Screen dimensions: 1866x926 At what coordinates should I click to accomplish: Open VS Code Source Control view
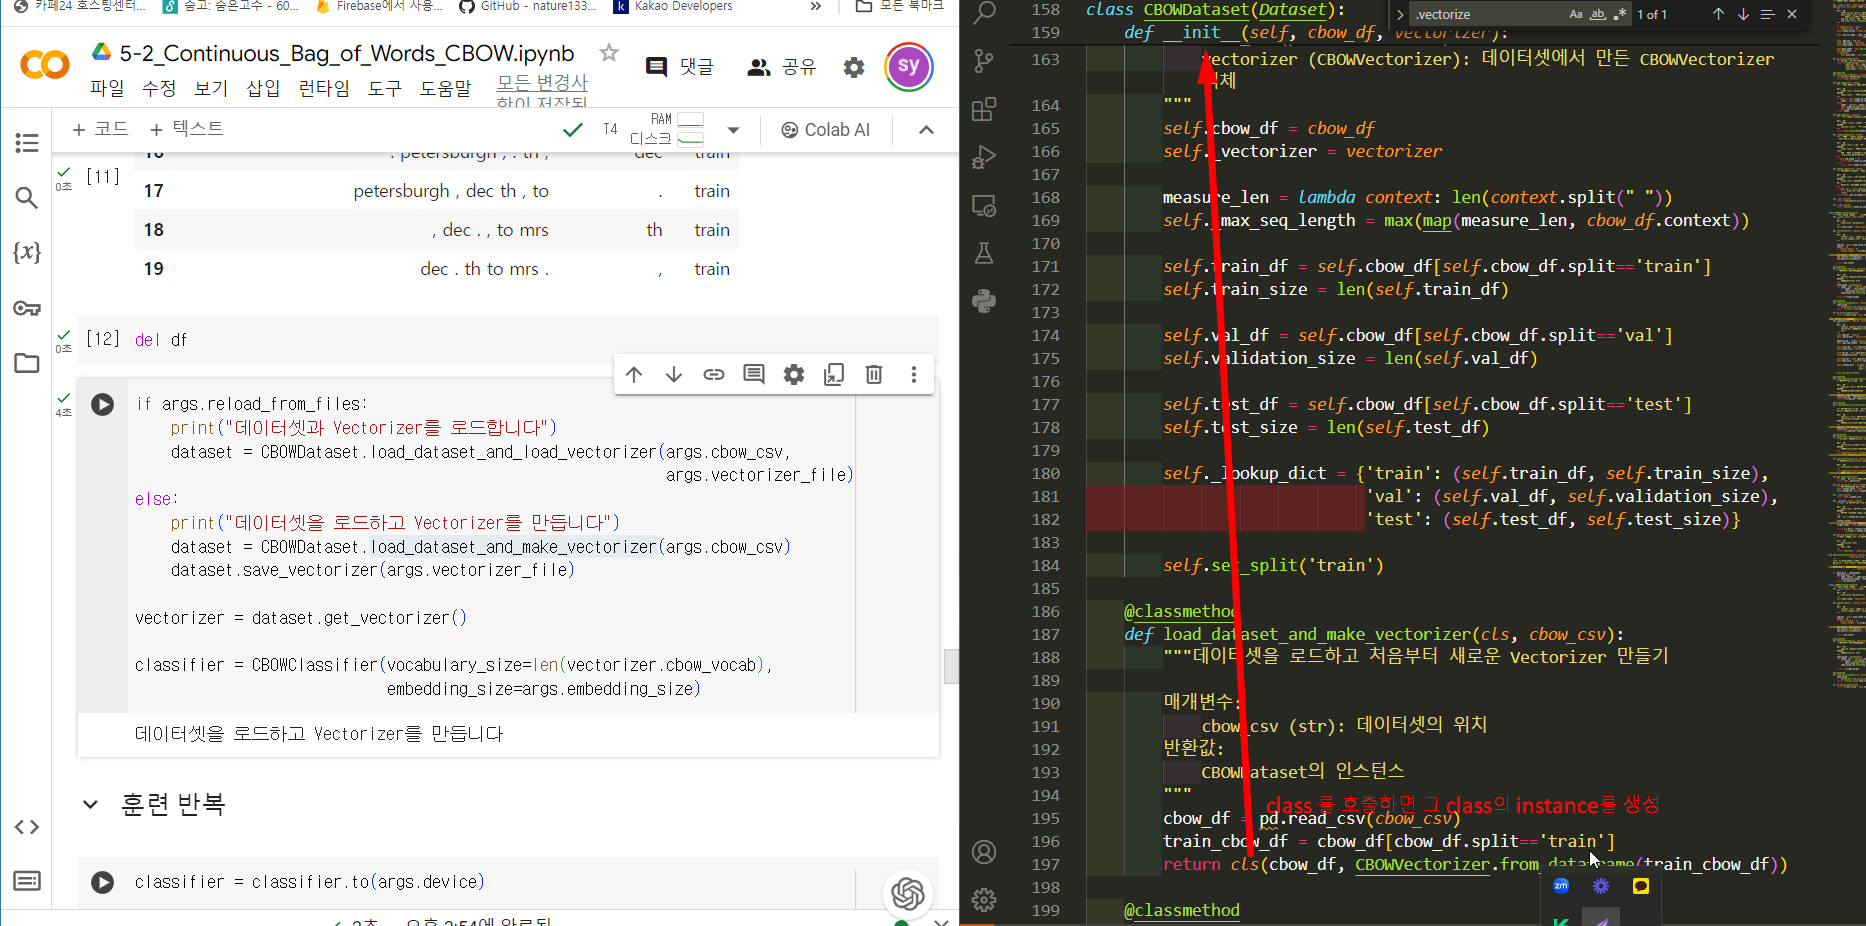click(x=984, y=61)
